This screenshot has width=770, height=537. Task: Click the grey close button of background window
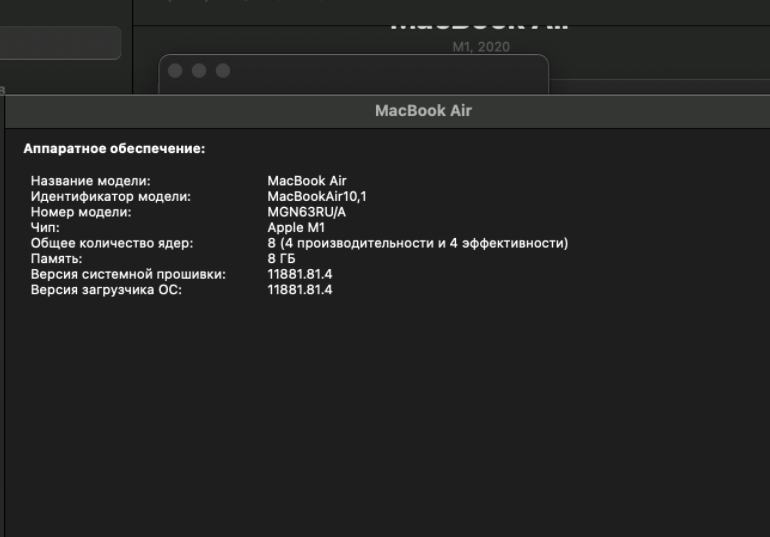click(175, 71)
